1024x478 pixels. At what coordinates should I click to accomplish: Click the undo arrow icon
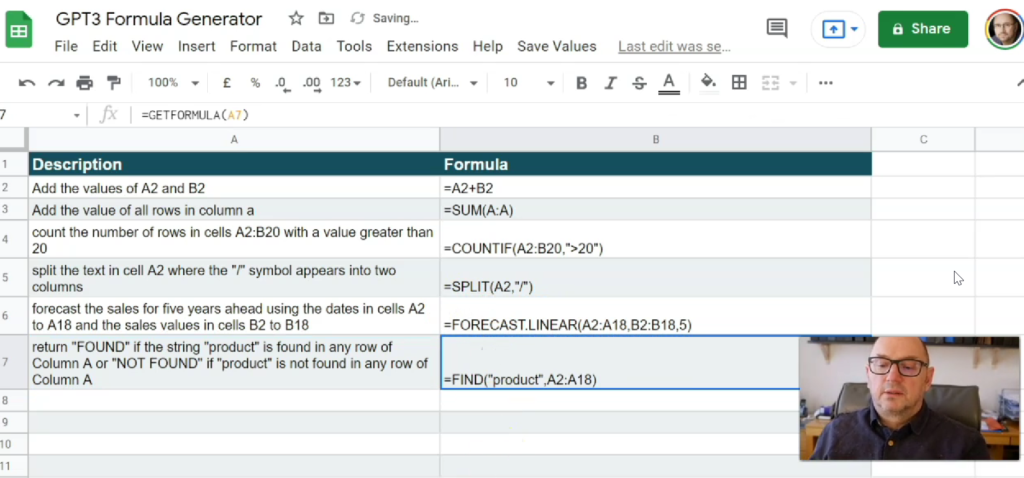27,83
